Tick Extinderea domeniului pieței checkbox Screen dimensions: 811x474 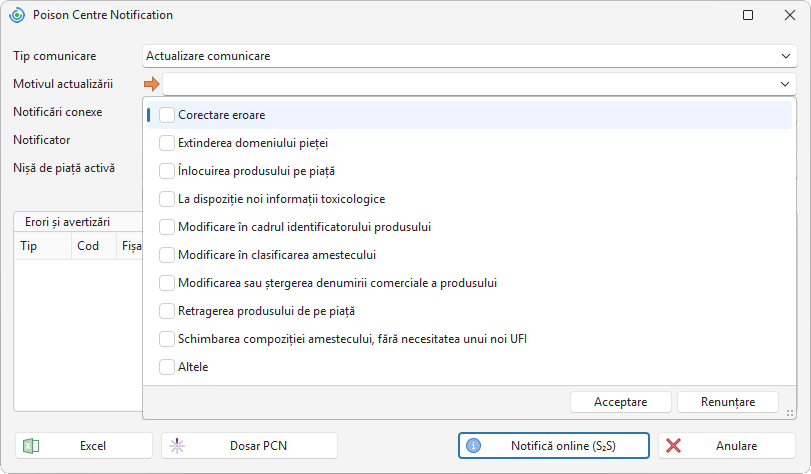[x=167, y=143]
